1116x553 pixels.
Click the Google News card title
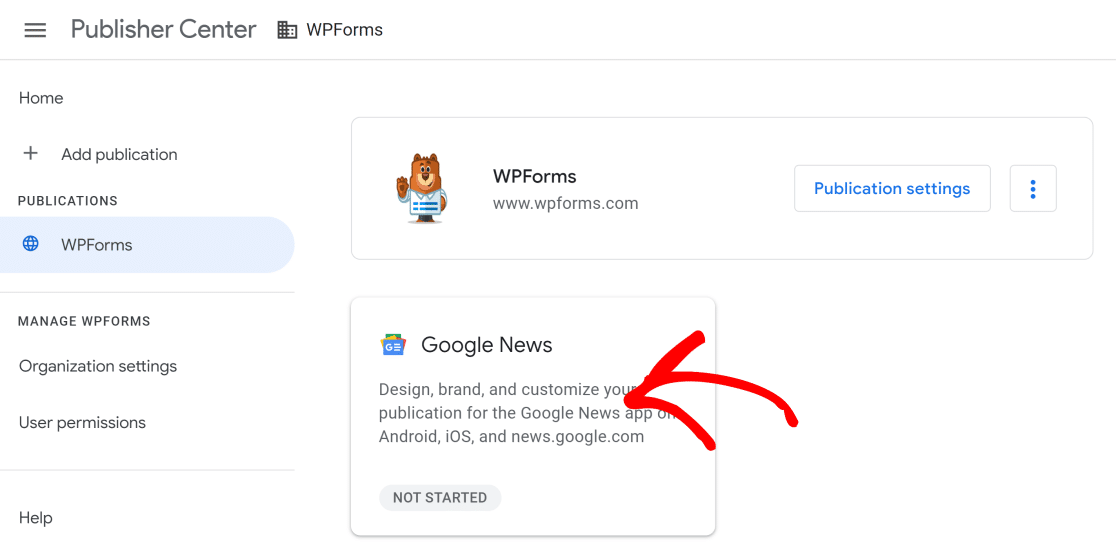(x=487, y=345)
